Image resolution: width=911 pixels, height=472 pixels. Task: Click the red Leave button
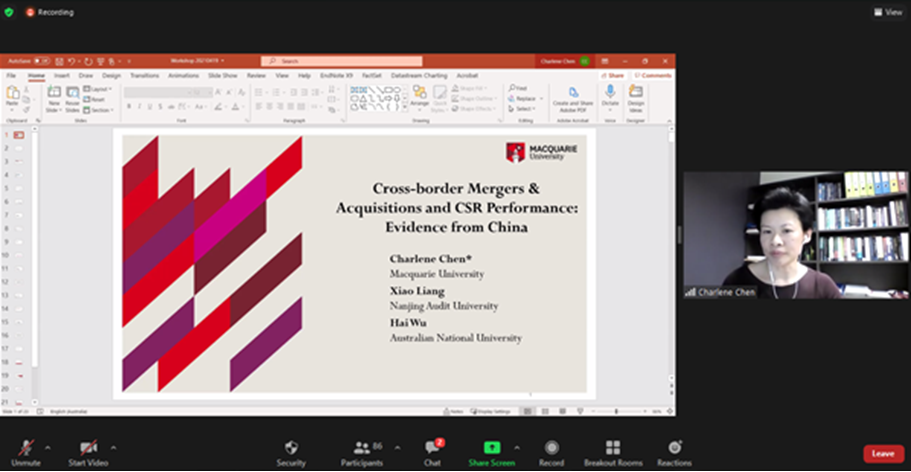point(882,453)
